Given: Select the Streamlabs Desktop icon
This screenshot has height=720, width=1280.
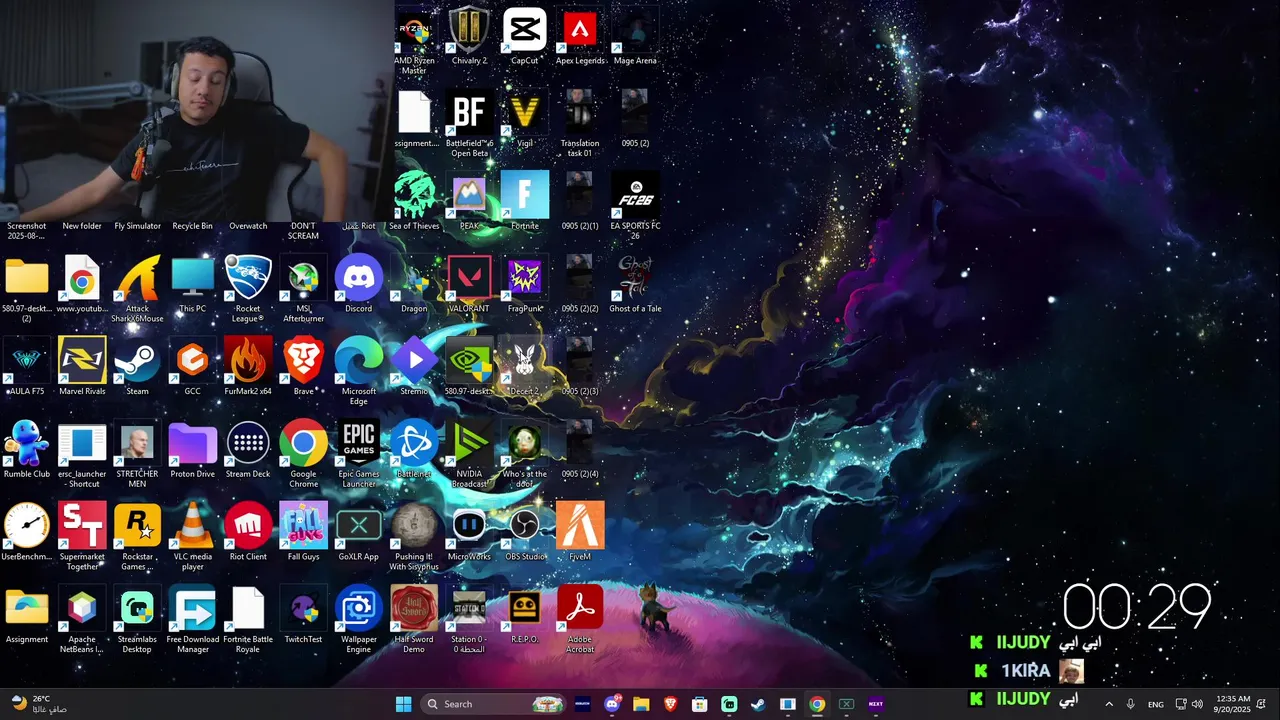Looking at the screenshot, I should pyautogui.click(x=137, y=609).
